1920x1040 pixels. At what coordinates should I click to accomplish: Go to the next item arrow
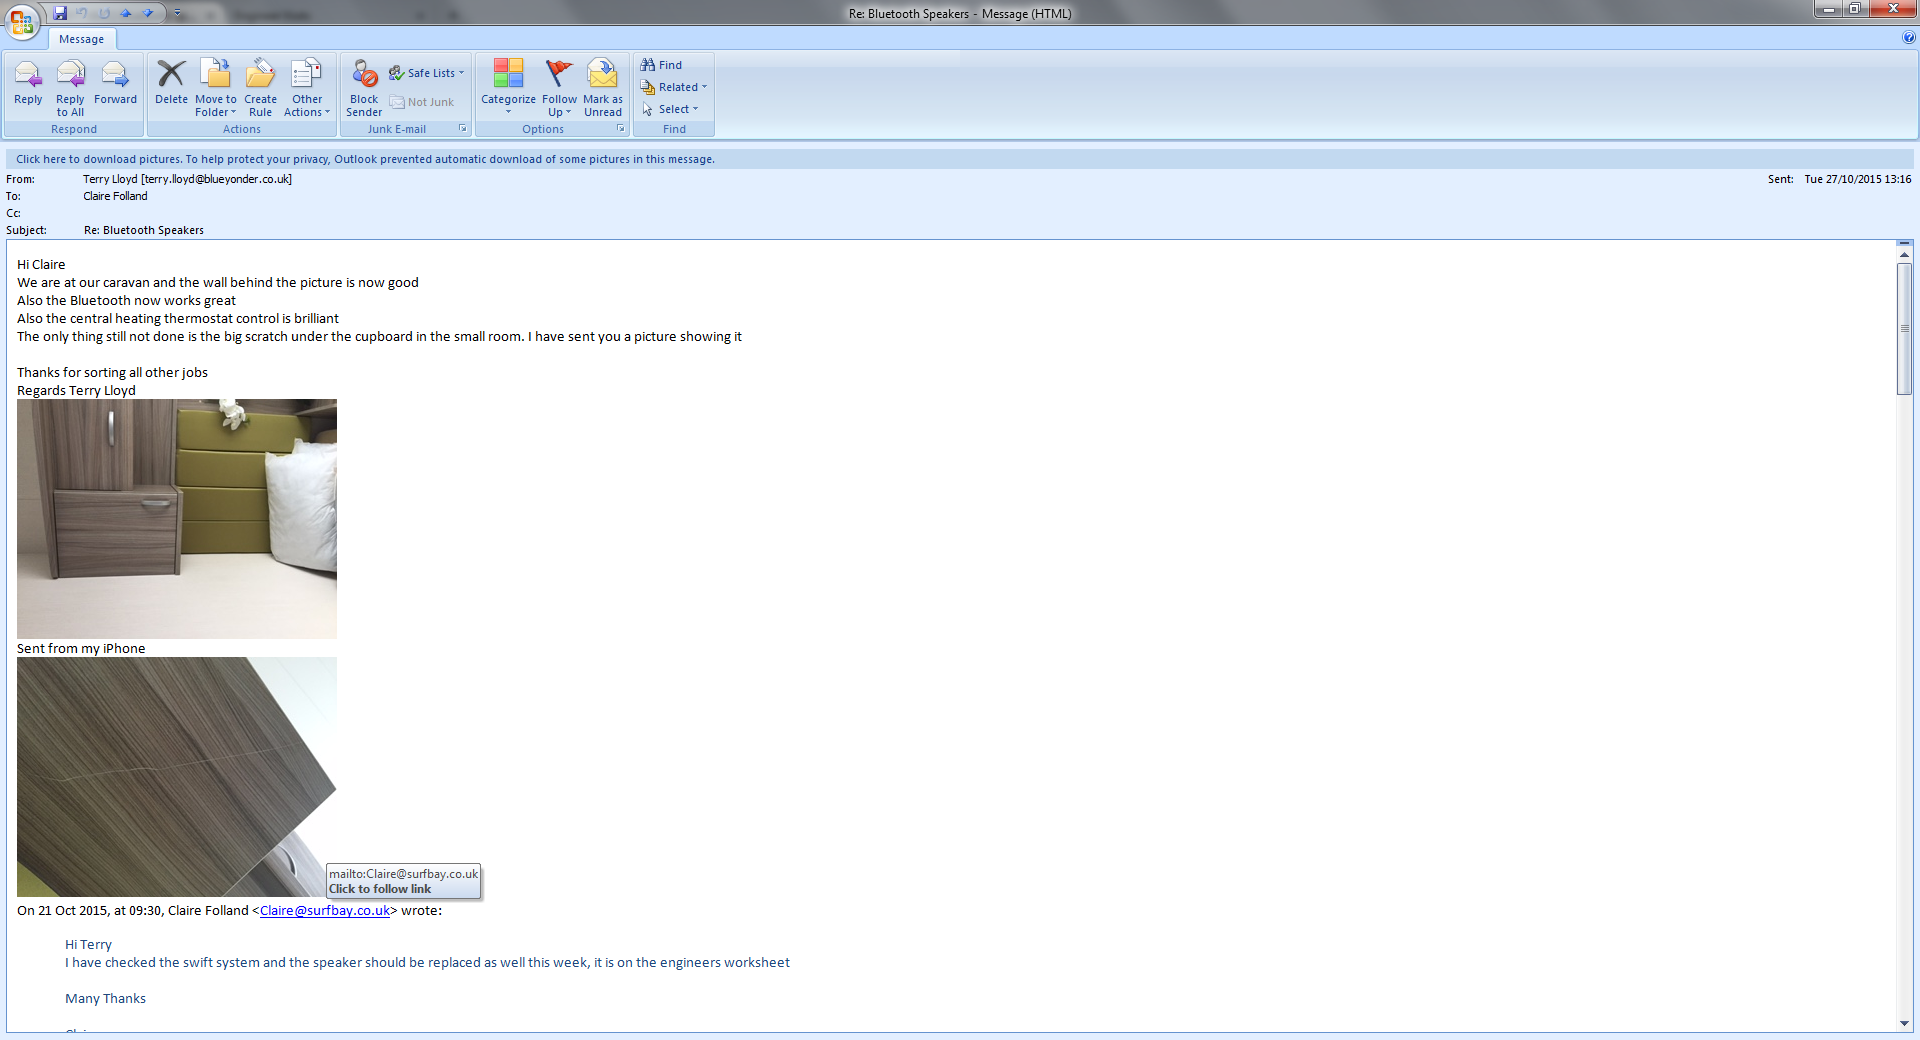coord(148,13)
